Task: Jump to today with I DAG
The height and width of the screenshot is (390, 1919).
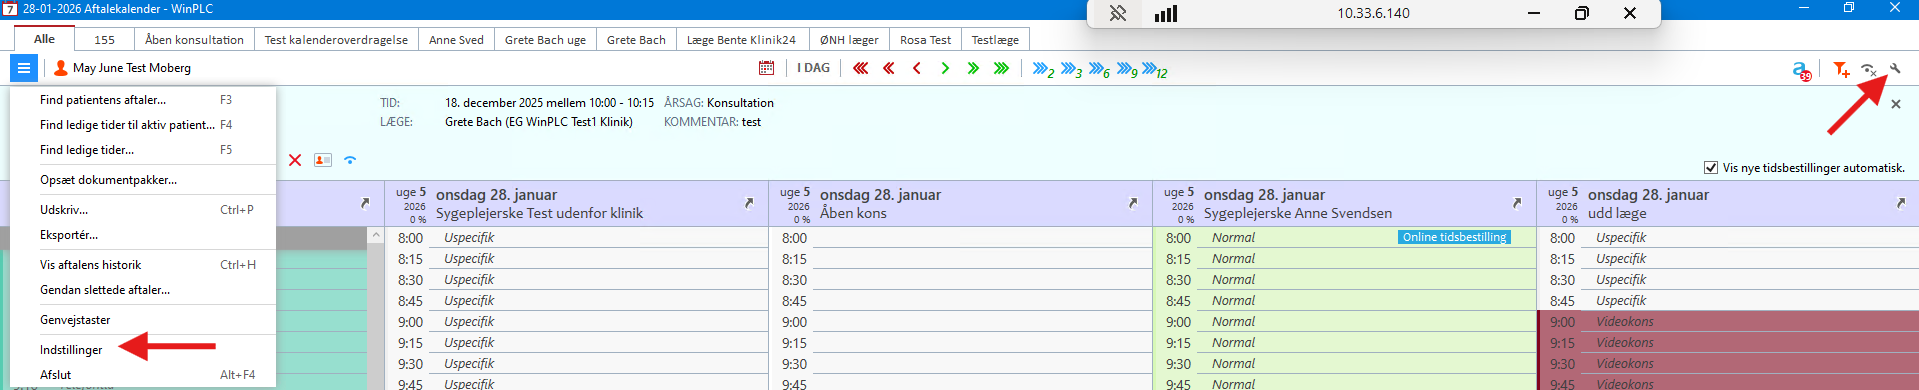Action: click(x=813, y=68)
